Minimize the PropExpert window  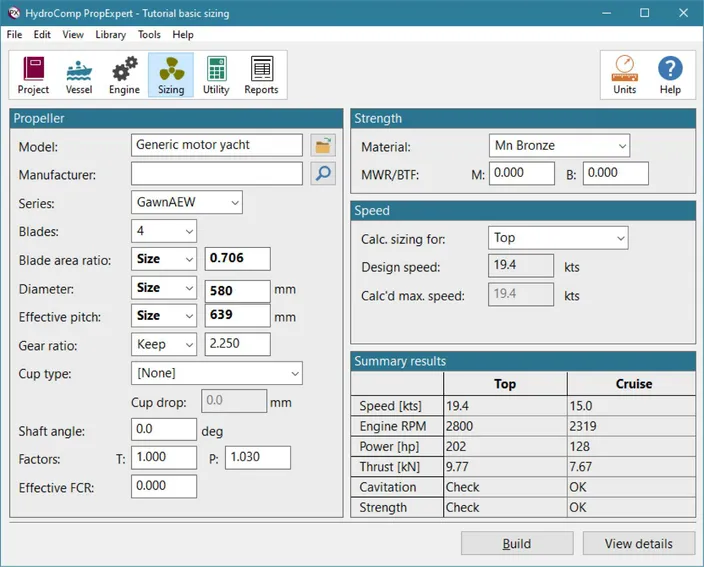point(607,13)
